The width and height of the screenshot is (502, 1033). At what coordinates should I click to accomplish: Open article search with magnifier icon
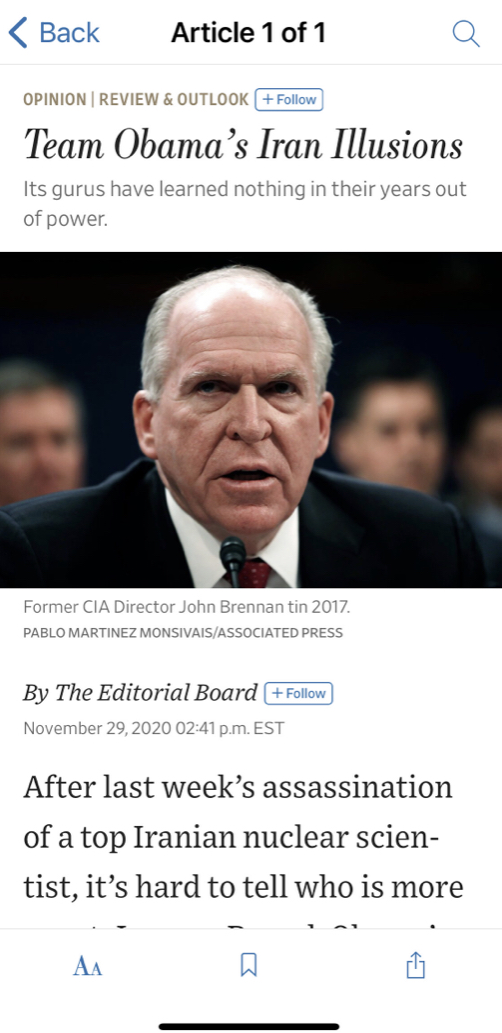[x=466, y=34]
